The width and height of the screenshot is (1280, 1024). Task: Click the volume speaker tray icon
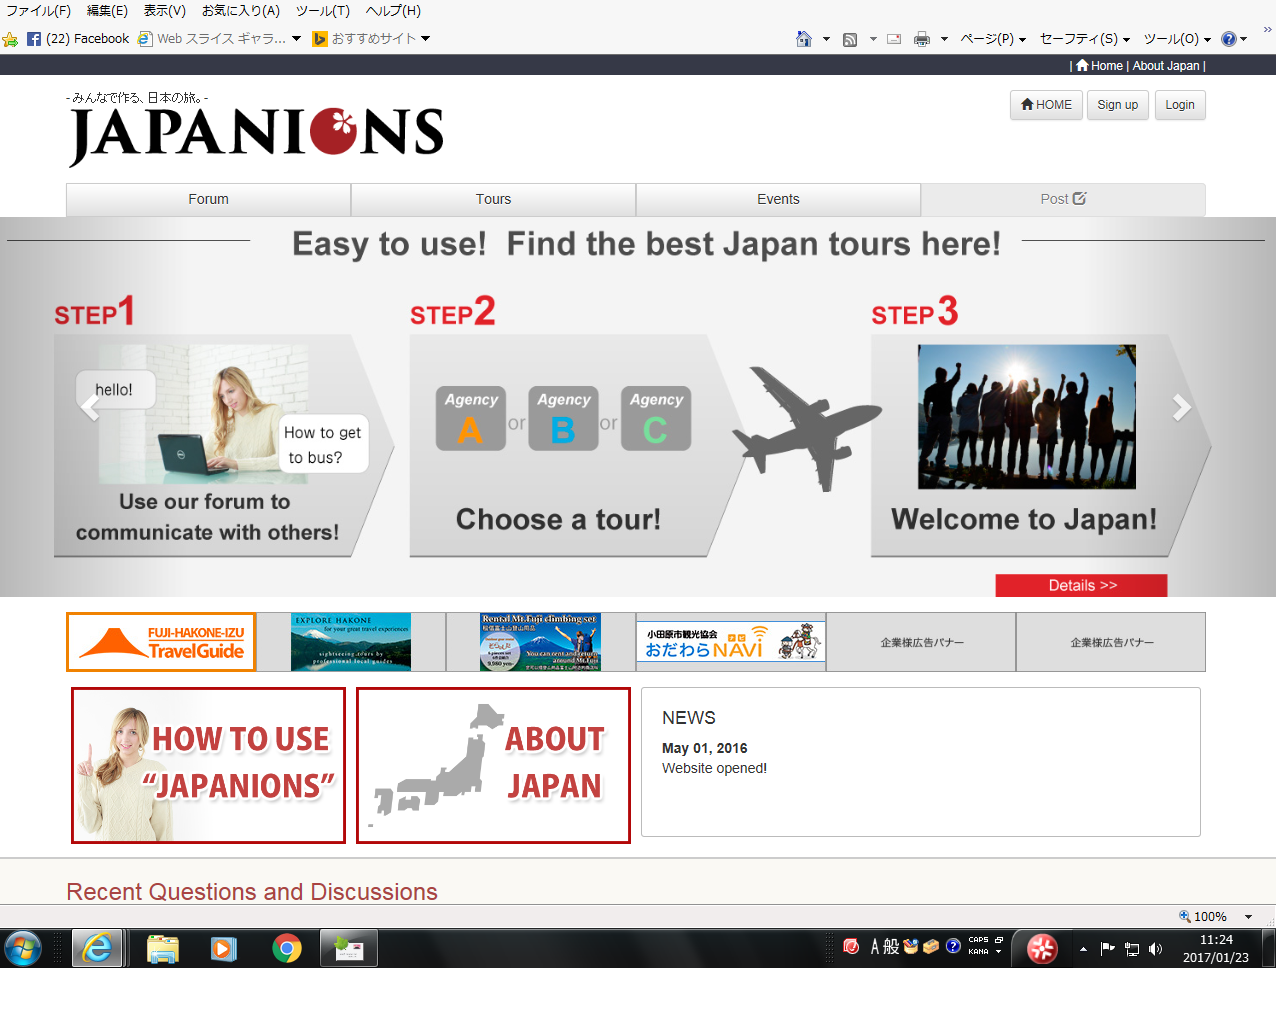1156,949
